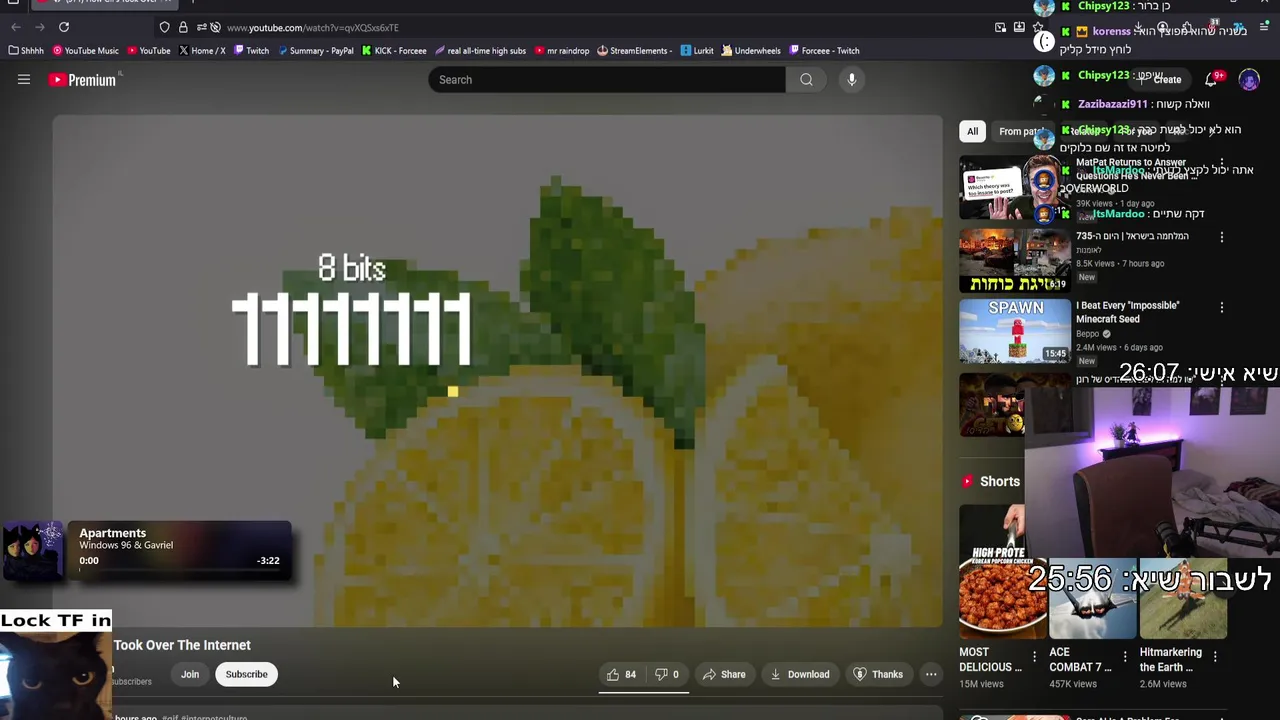This screenshot has height=720, width=1280.
Task: Open the ACE COMBAT 7 short thumbnail
Action: click(x=1093, y=599)
